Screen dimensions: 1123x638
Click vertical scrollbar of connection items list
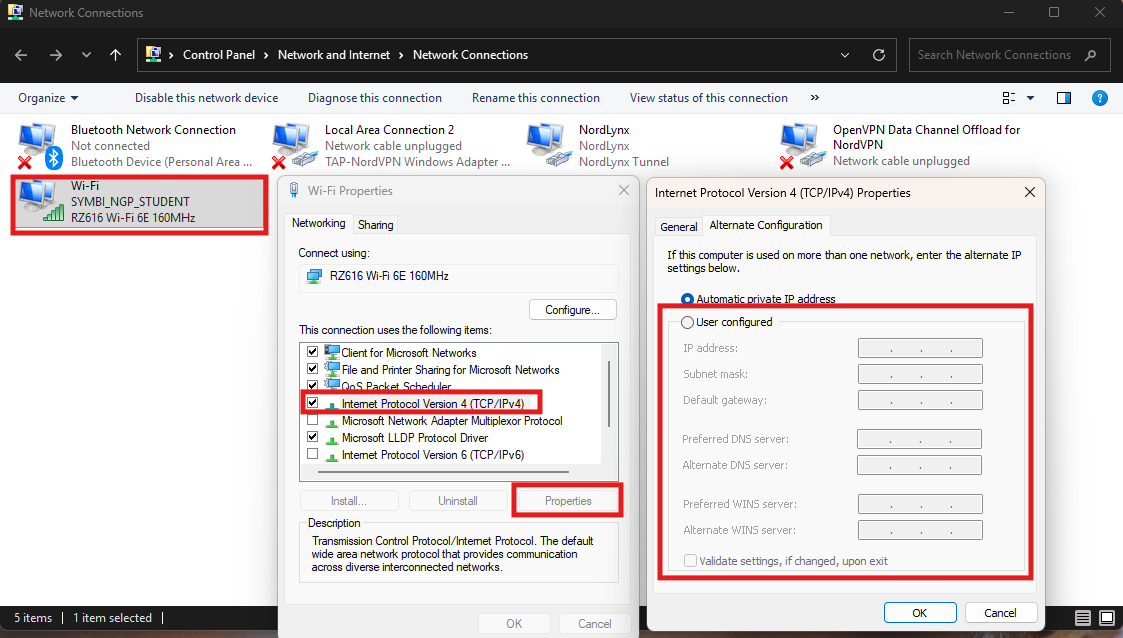tap(609, 394)
